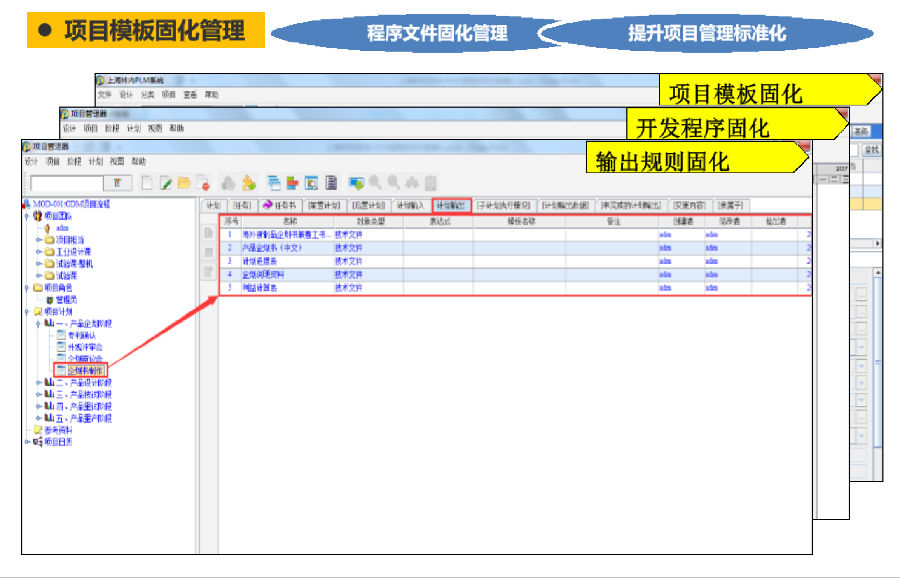900x578 pixels.
Task: Click the cascading windows toolbar icon
Action: [x=274, y=183]
